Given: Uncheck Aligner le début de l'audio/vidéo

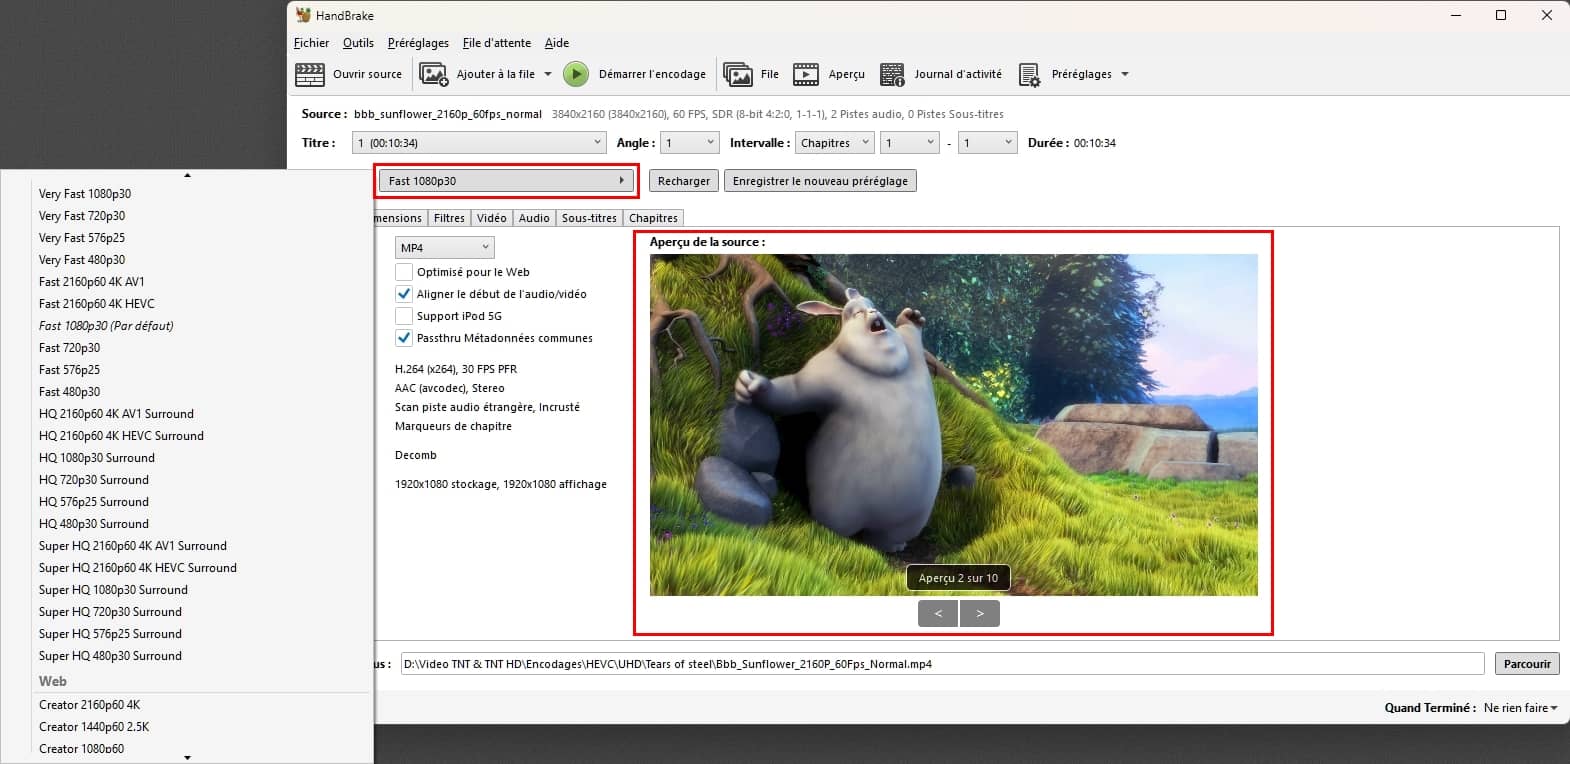Looking at the screenshot, I should [x=404, y=294].
